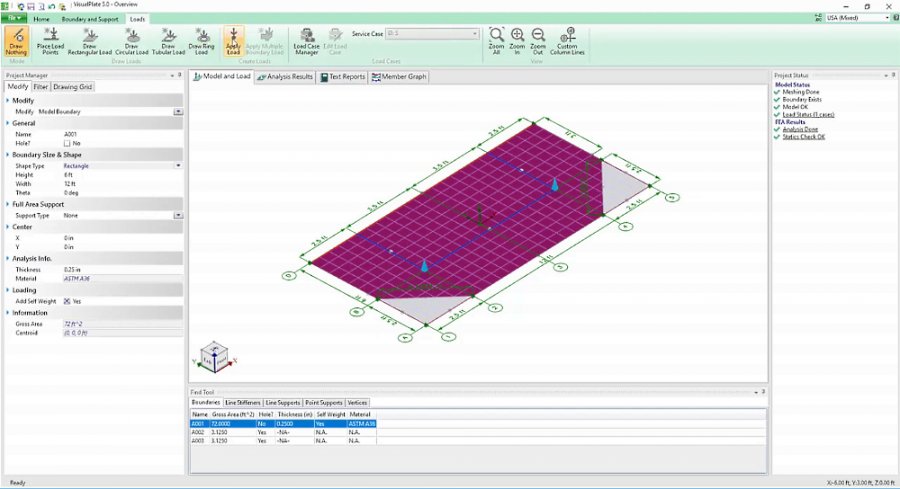Click the blue point support near grid 4
This screenshot has height=489, width=900.
point(554,184)
